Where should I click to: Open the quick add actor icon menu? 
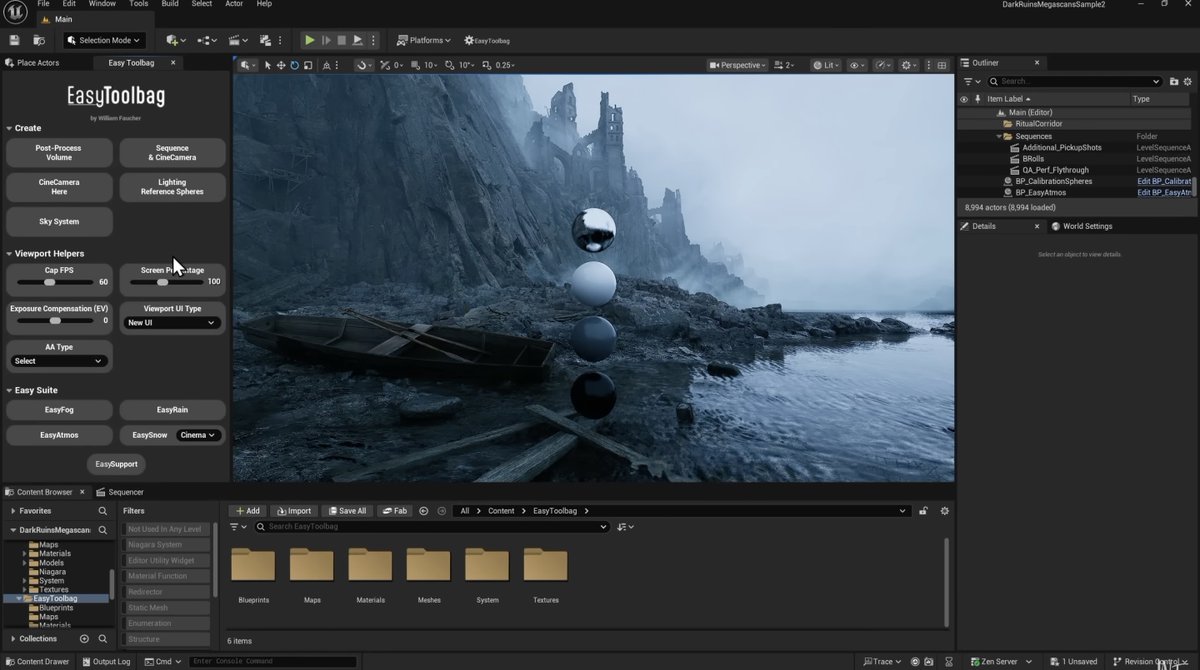coord(176,40)
